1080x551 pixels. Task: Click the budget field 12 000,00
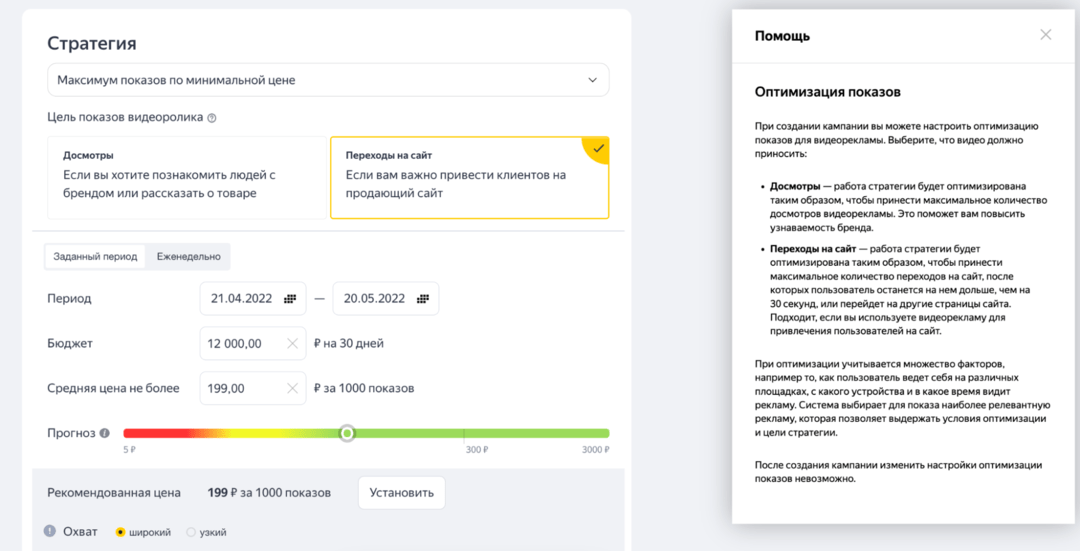pos(253,343)
